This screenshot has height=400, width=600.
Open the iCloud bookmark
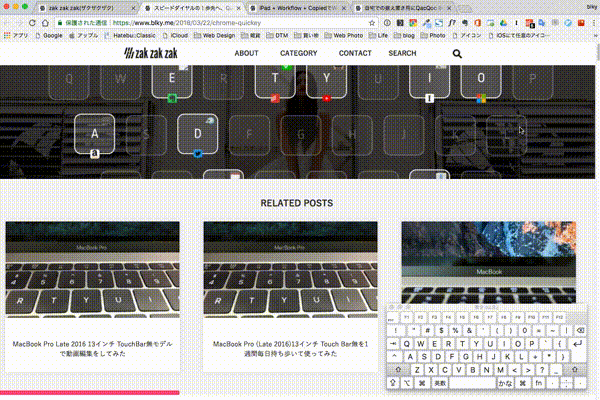coord(175,35)
